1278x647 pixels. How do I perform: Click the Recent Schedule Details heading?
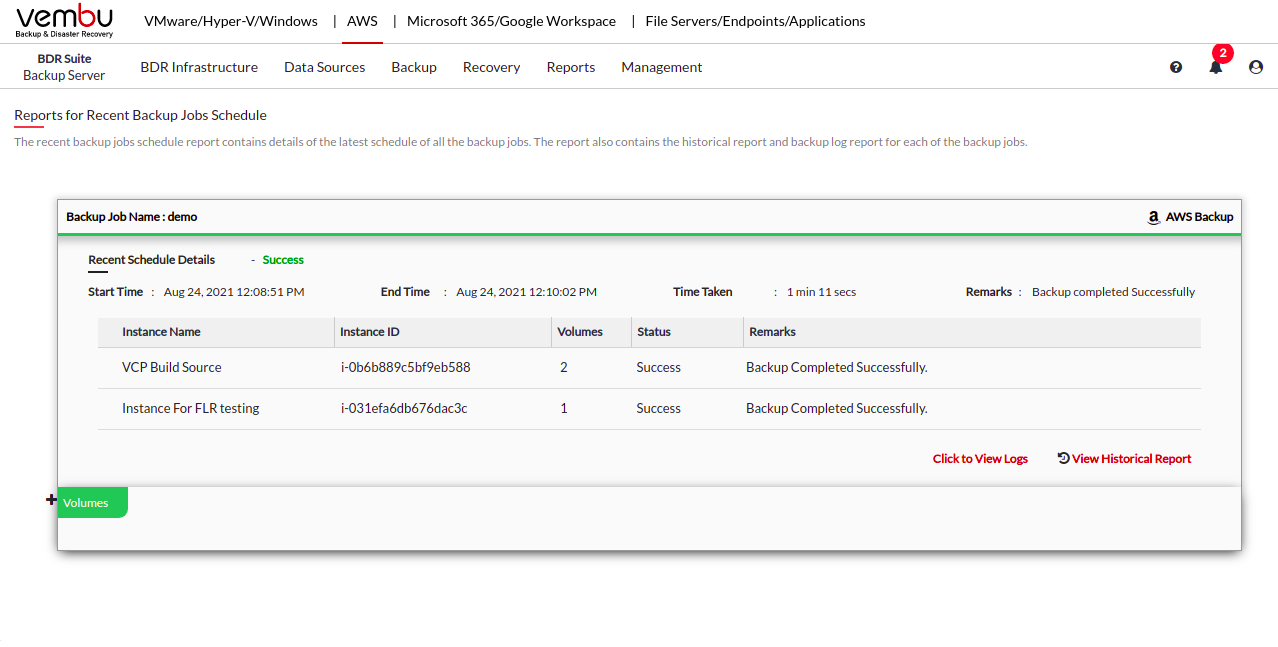(x=152, y=260)
